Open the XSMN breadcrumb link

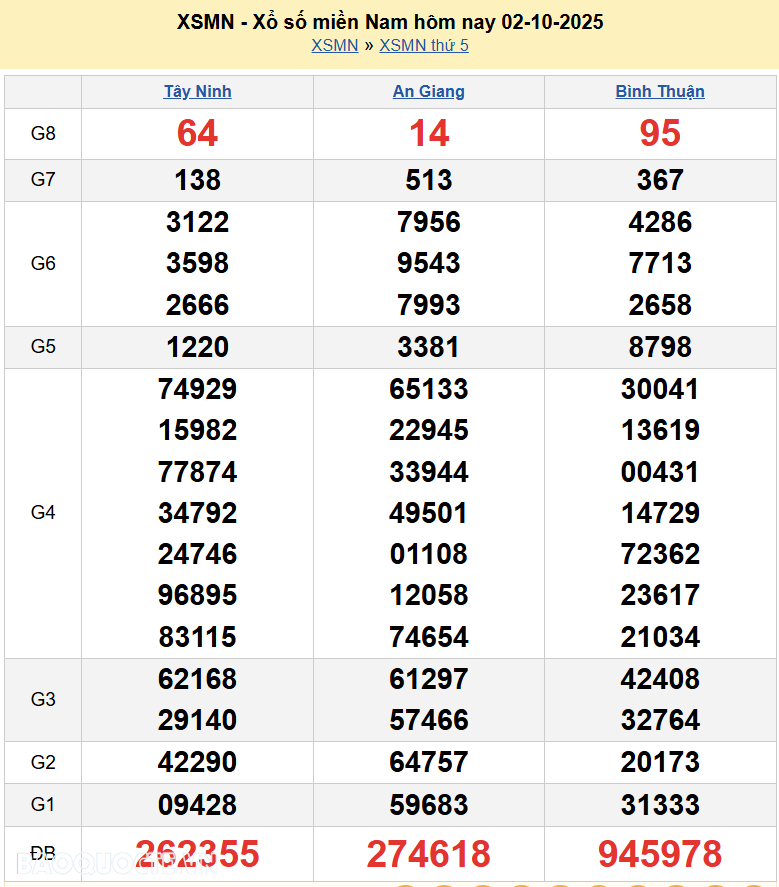click(x=334, y=45)
